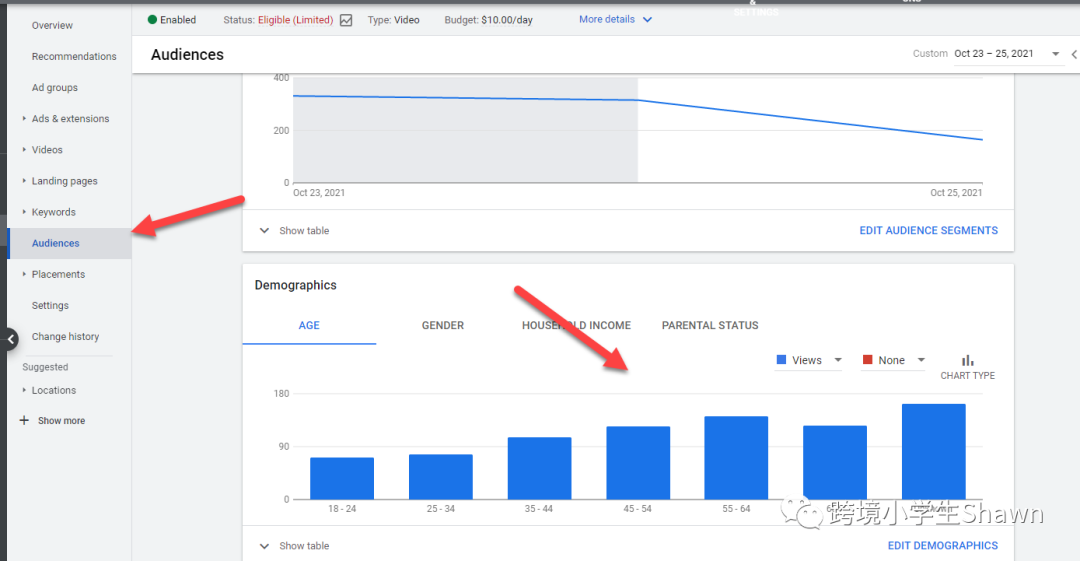Screen dimensions: 1080x561
Task: Open the performance chart icon next to status
Action: pos(346,20)
